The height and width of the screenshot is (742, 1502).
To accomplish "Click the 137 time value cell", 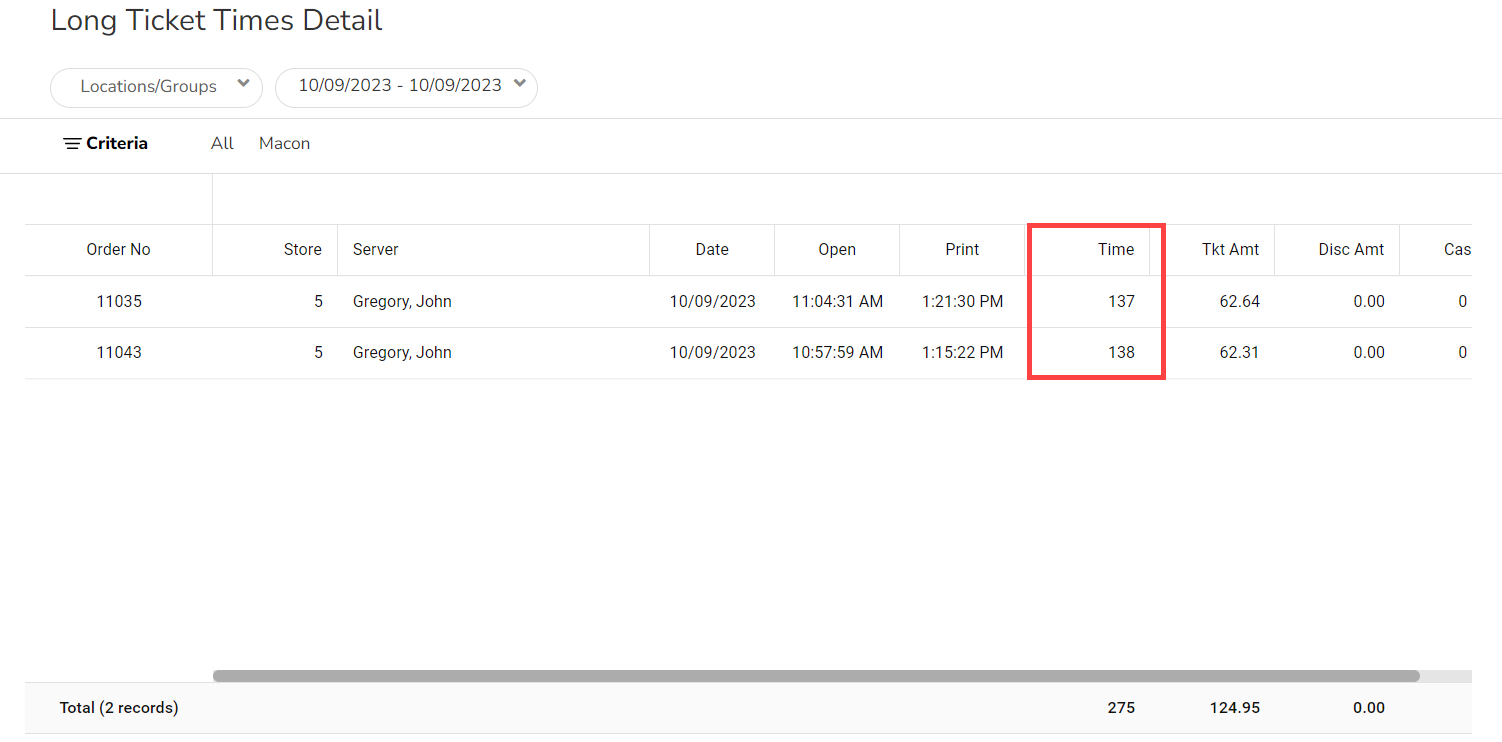I will click(x=1121, y=301).
